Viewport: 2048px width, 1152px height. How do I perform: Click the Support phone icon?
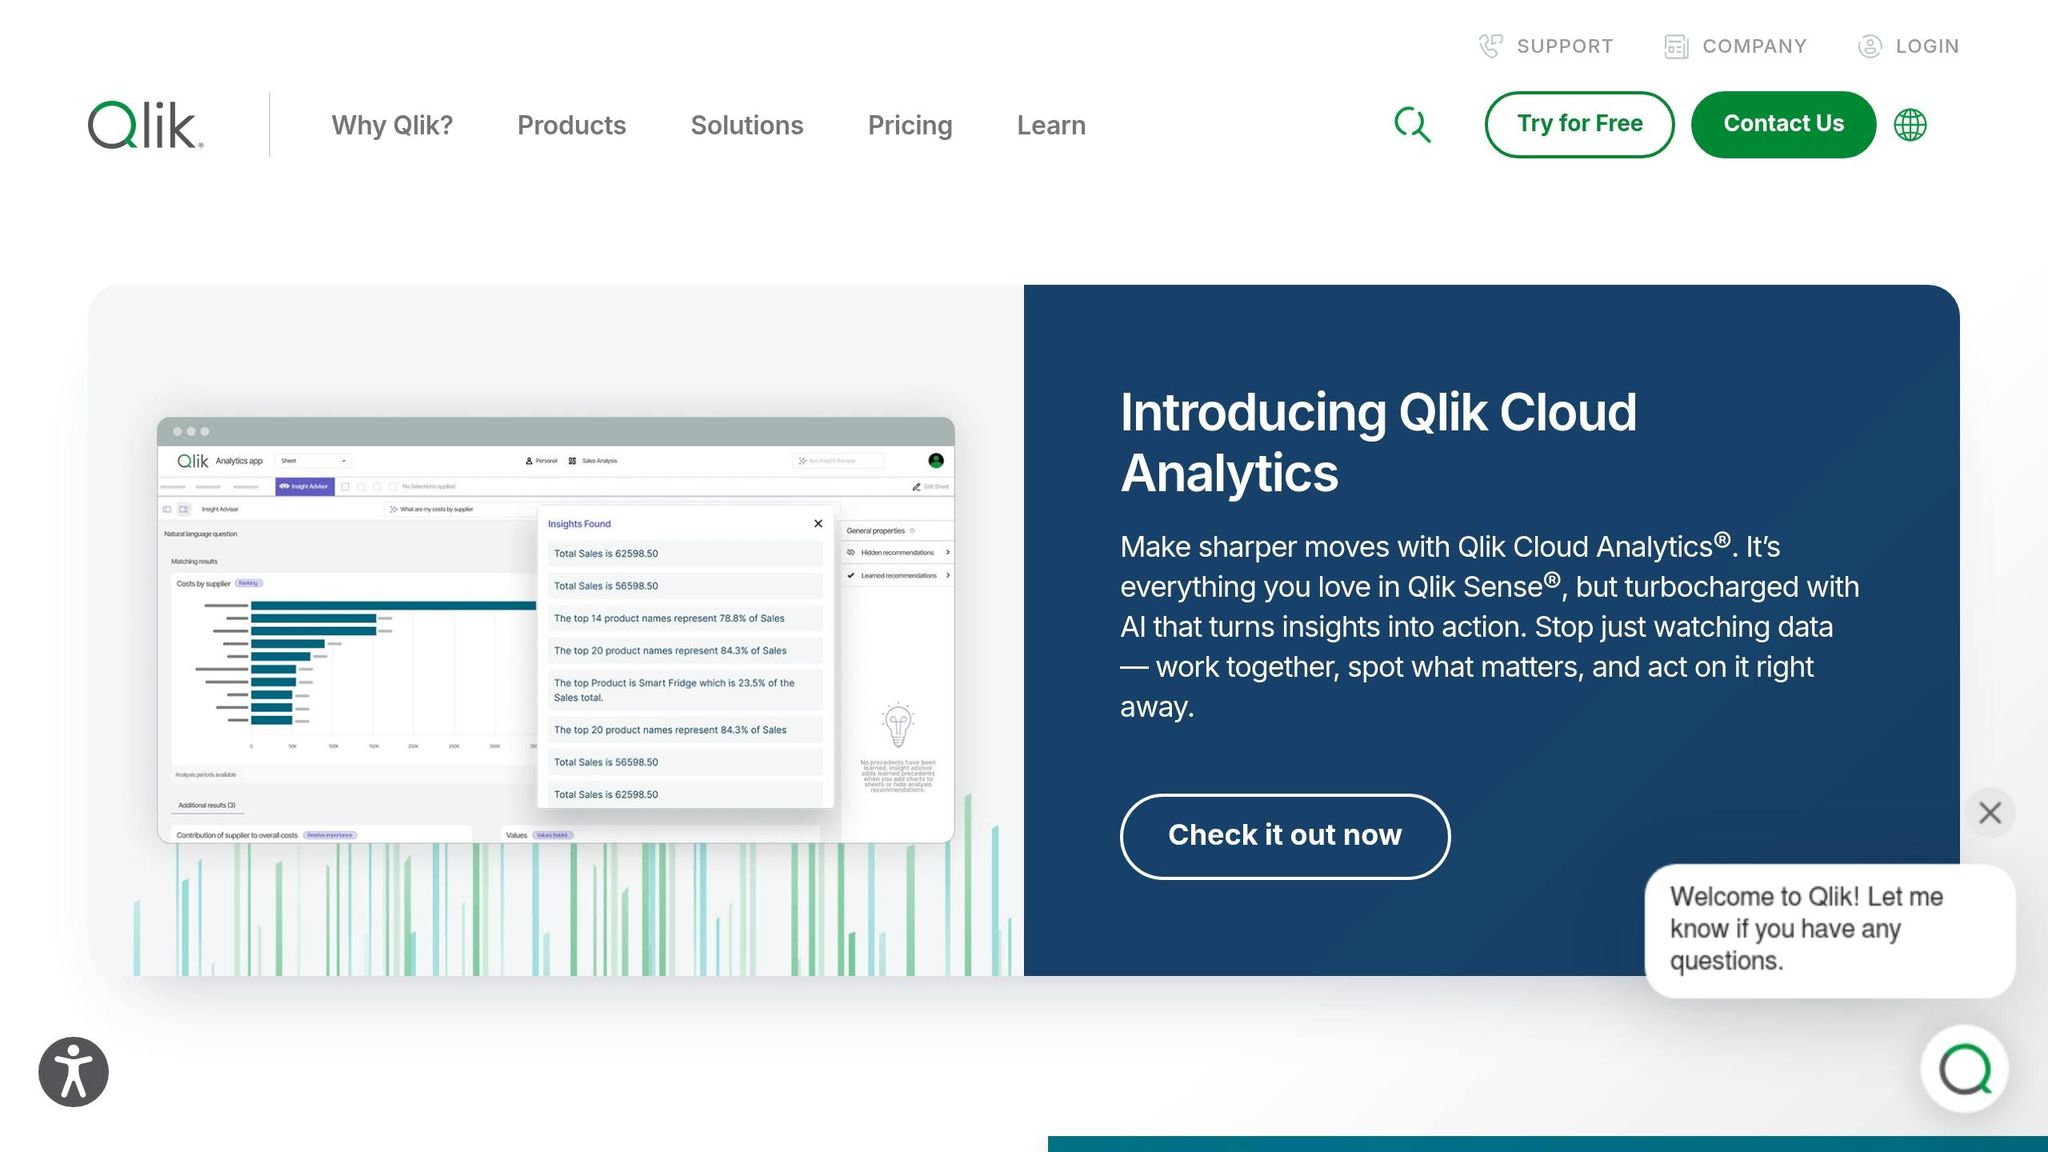pyautogui.click(x=1491, y=46)
